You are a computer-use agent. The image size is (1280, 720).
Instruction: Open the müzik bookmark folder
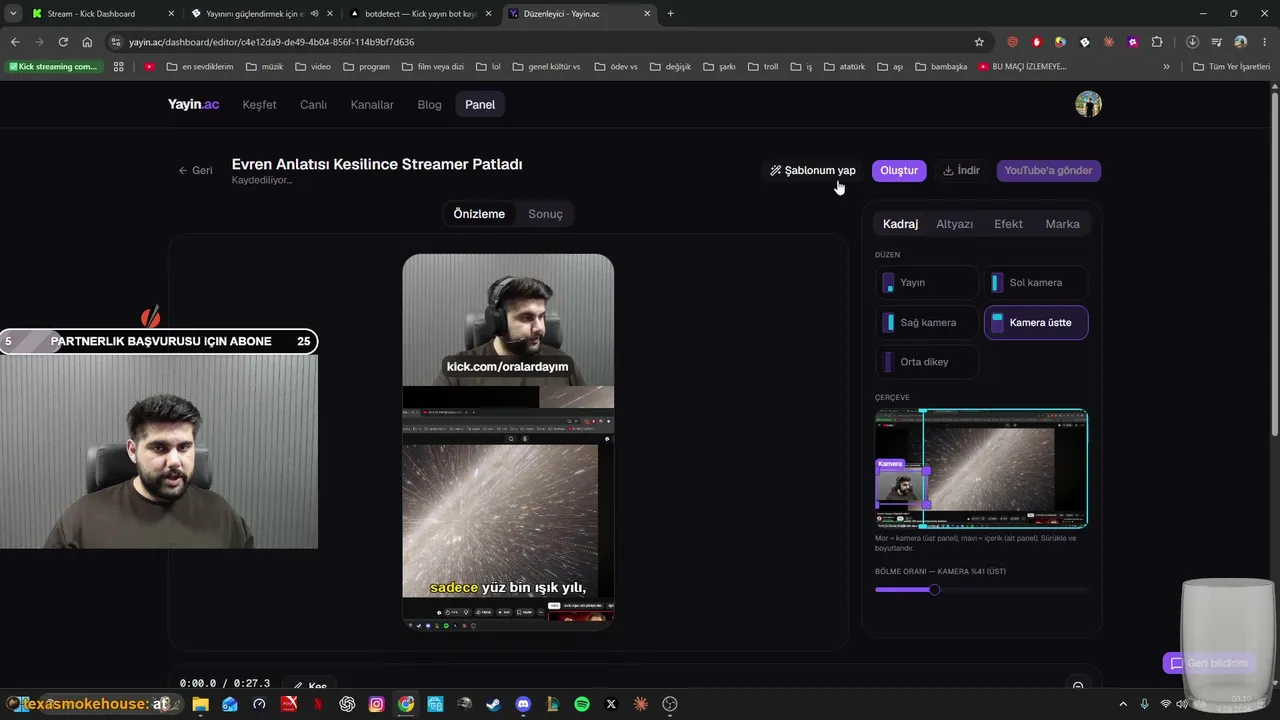(264, 67)
